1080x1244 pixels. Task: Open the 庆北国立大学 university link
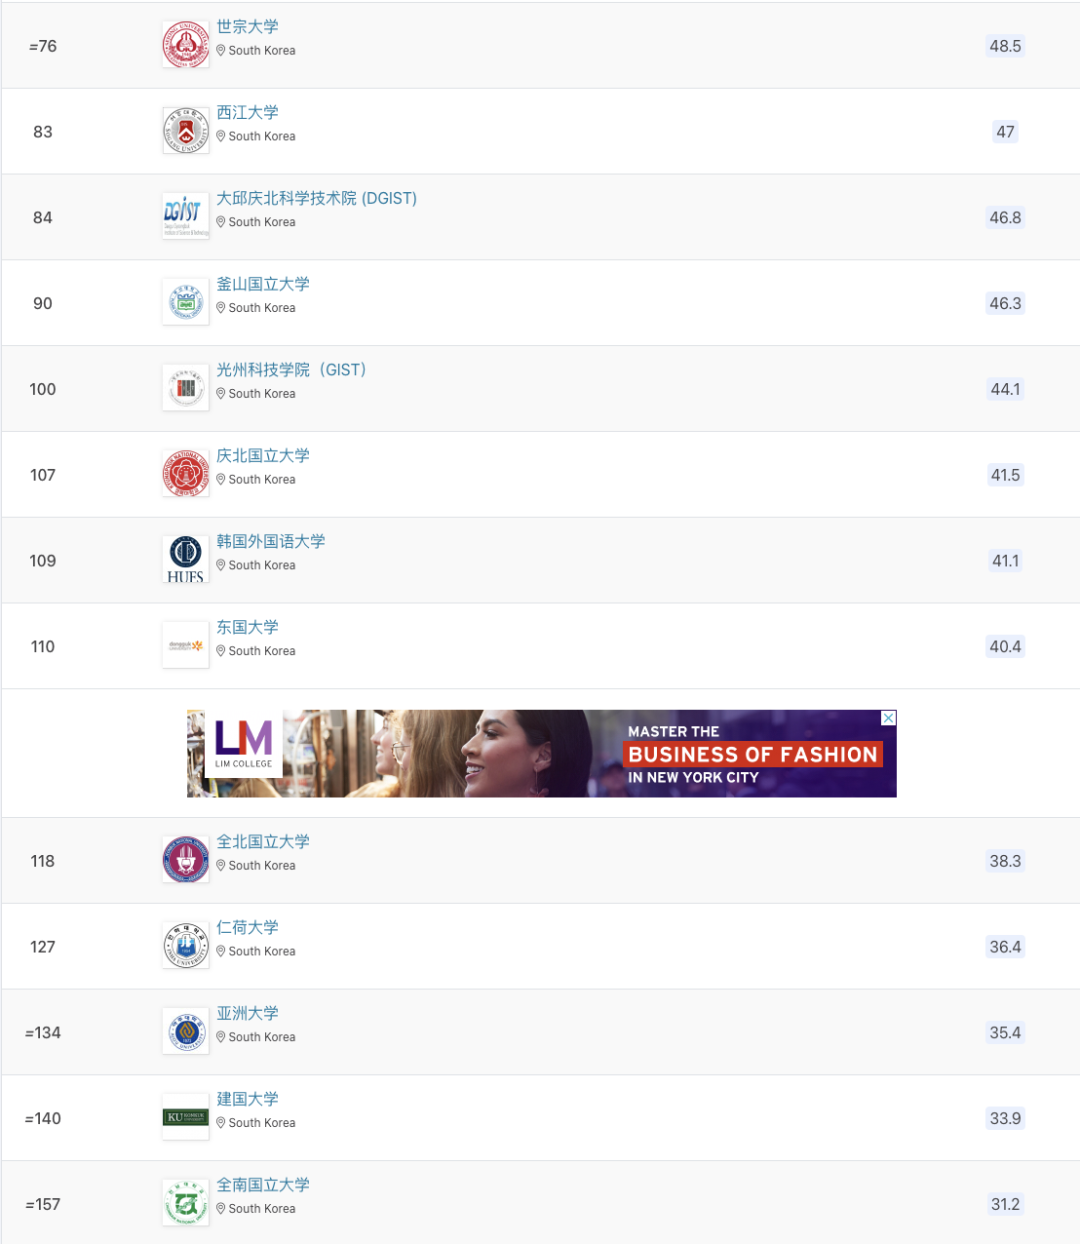pos(263,456)
